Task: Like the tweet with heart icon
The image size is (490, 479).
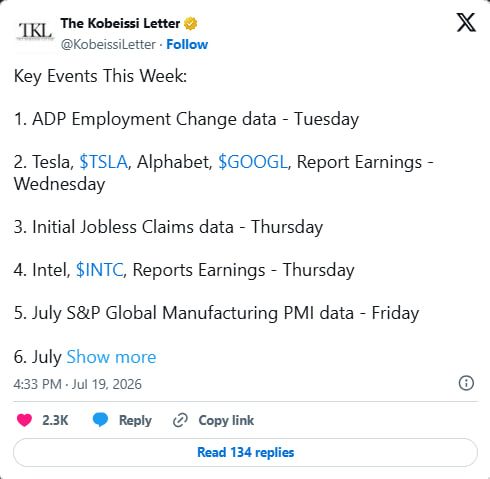Action: tap(24, 420)
